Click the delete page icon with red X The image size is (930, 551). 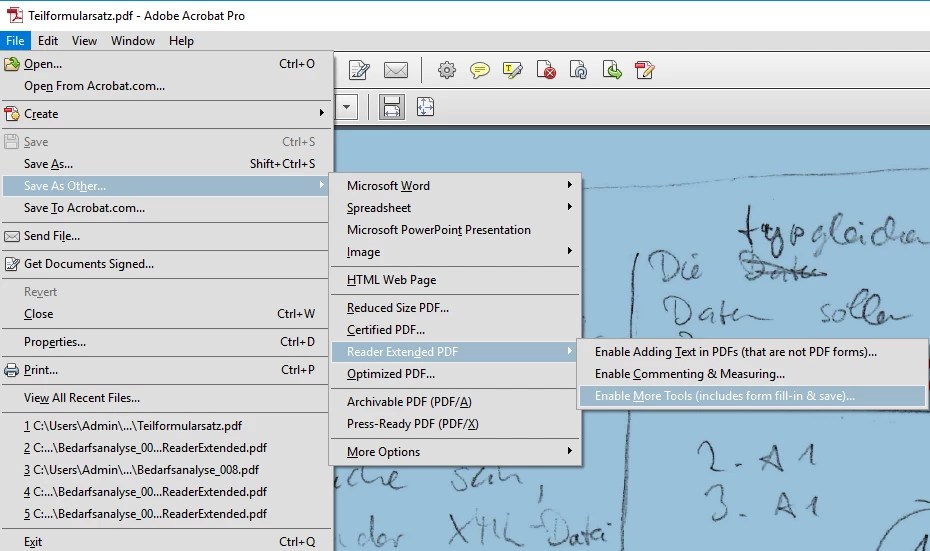(546, 71)
